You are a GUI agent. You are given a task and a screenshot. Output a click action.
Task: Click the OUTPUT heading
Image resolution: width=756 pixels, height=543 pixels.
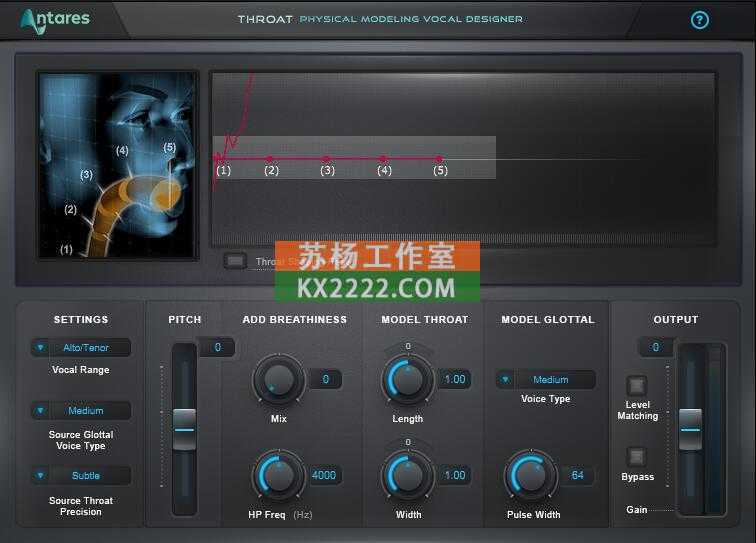[x=675, y=319]
